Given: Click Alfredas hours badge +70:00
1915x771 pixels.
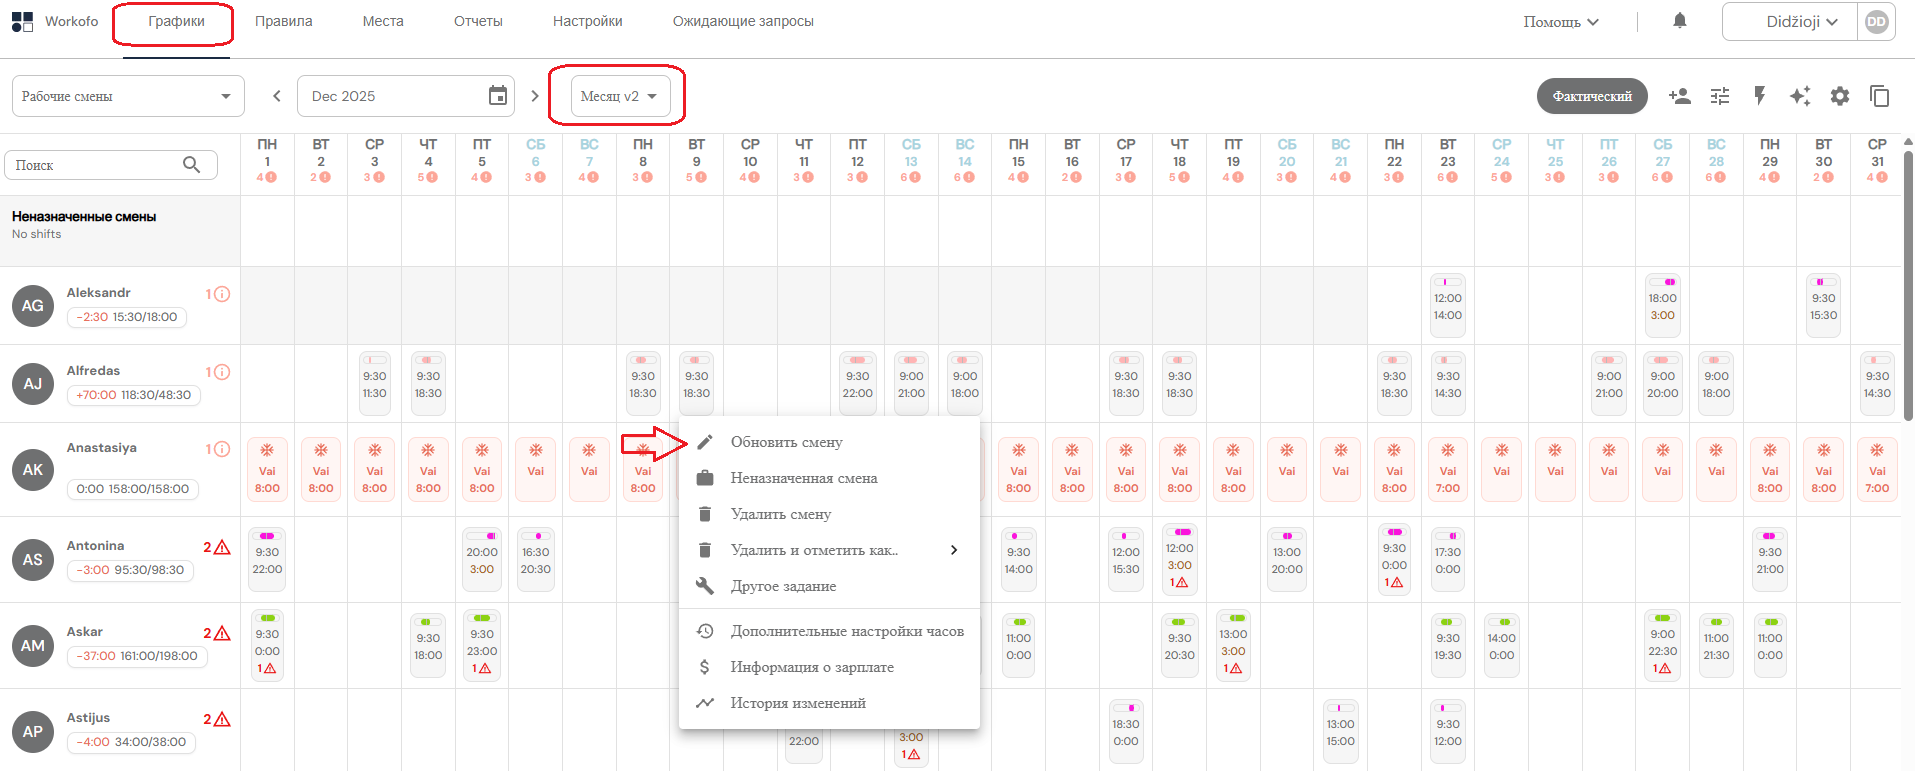Looking at the screenshot, I should [134, 395].
